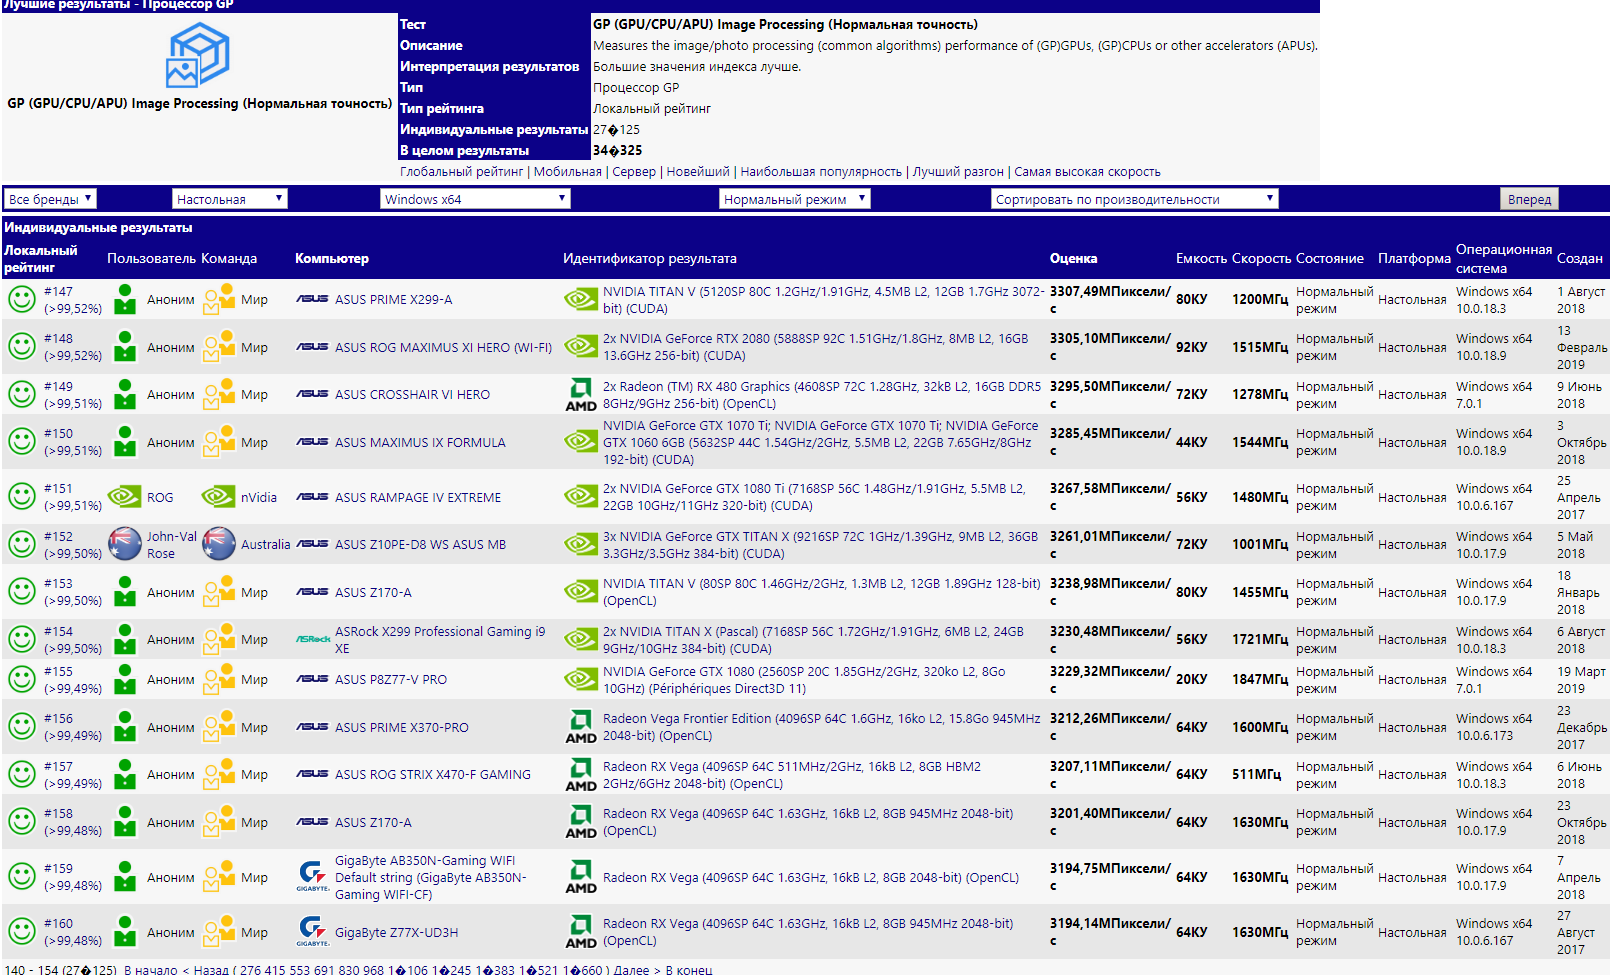Viewport: 1610px width, 975px height.
Task: Click the flag icon beside team Australia
Action: click(x=218, y=544)
